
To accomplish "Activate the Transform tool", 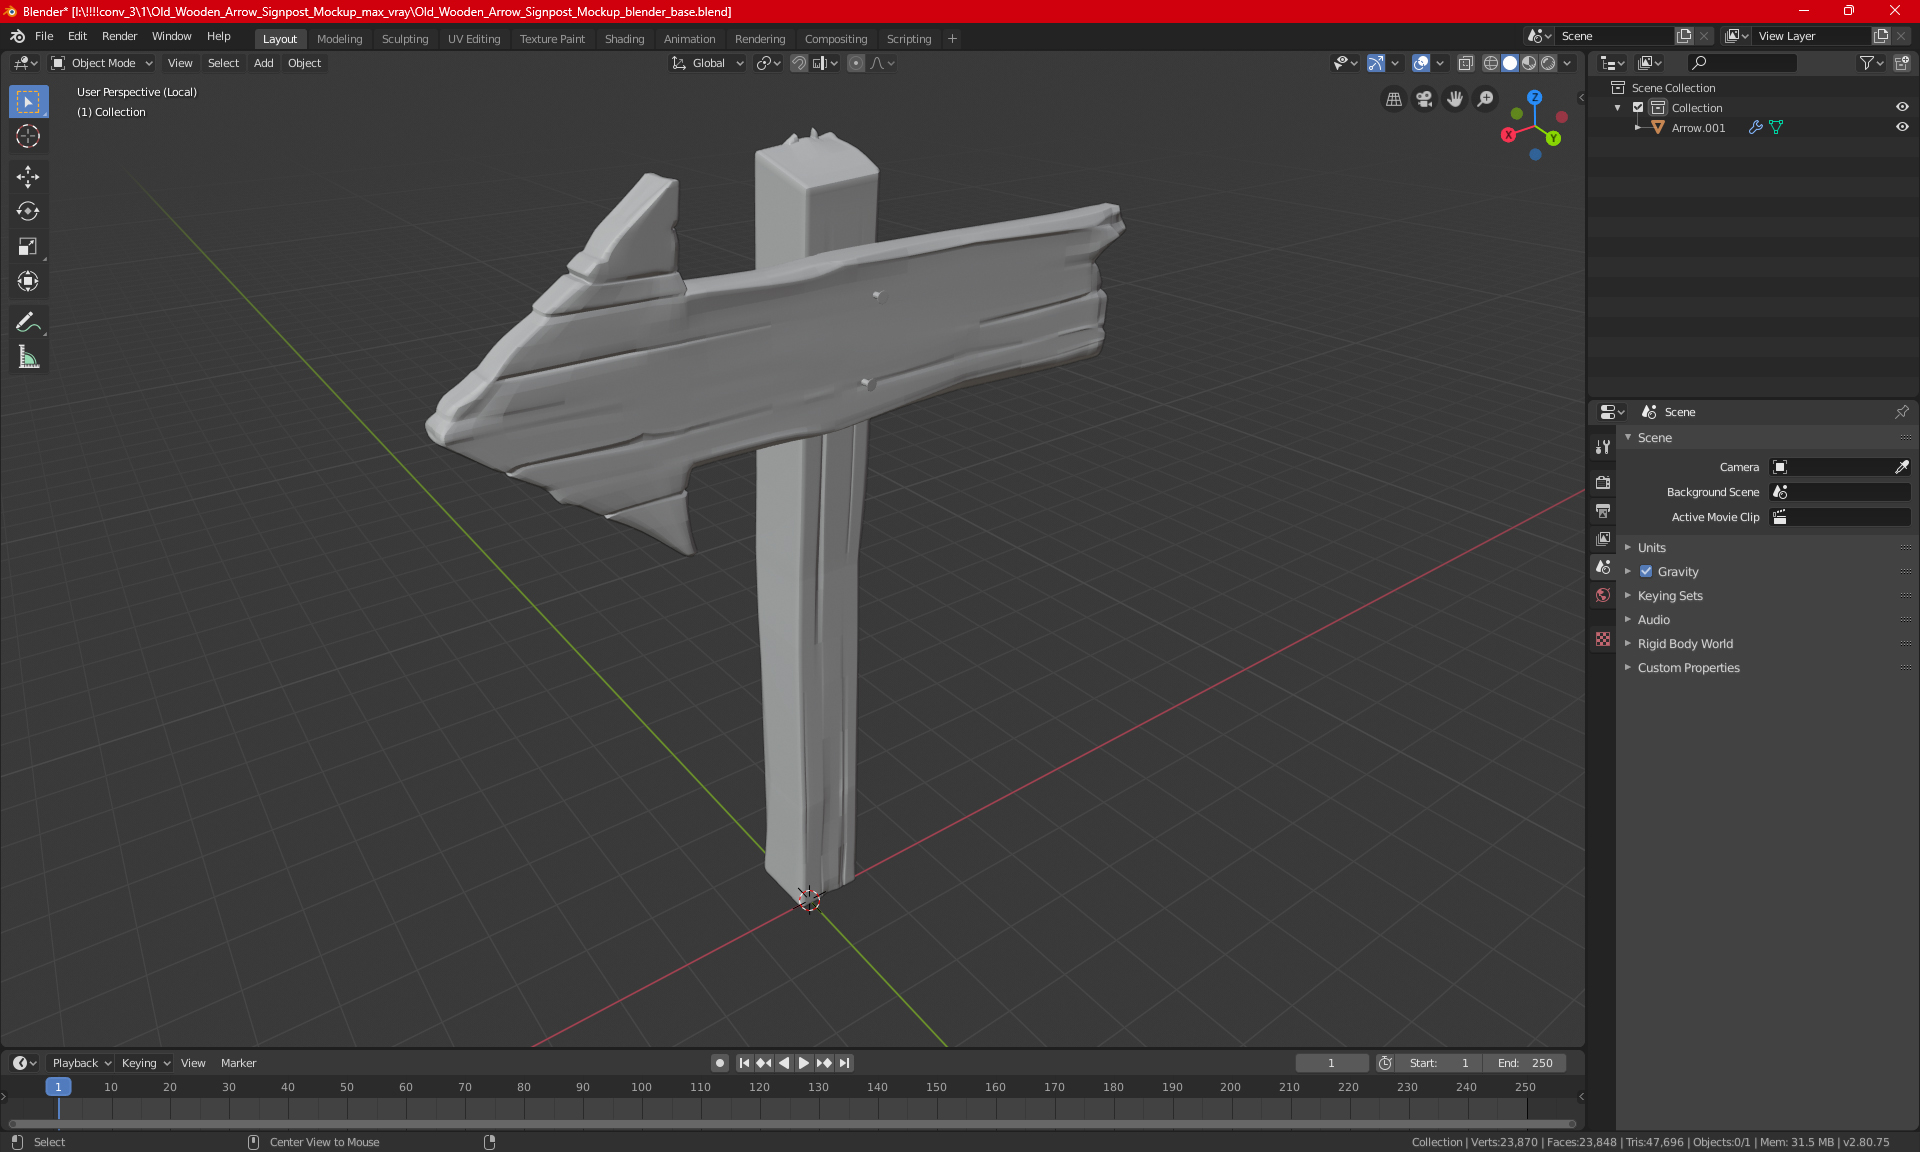I will coord(28,281).
